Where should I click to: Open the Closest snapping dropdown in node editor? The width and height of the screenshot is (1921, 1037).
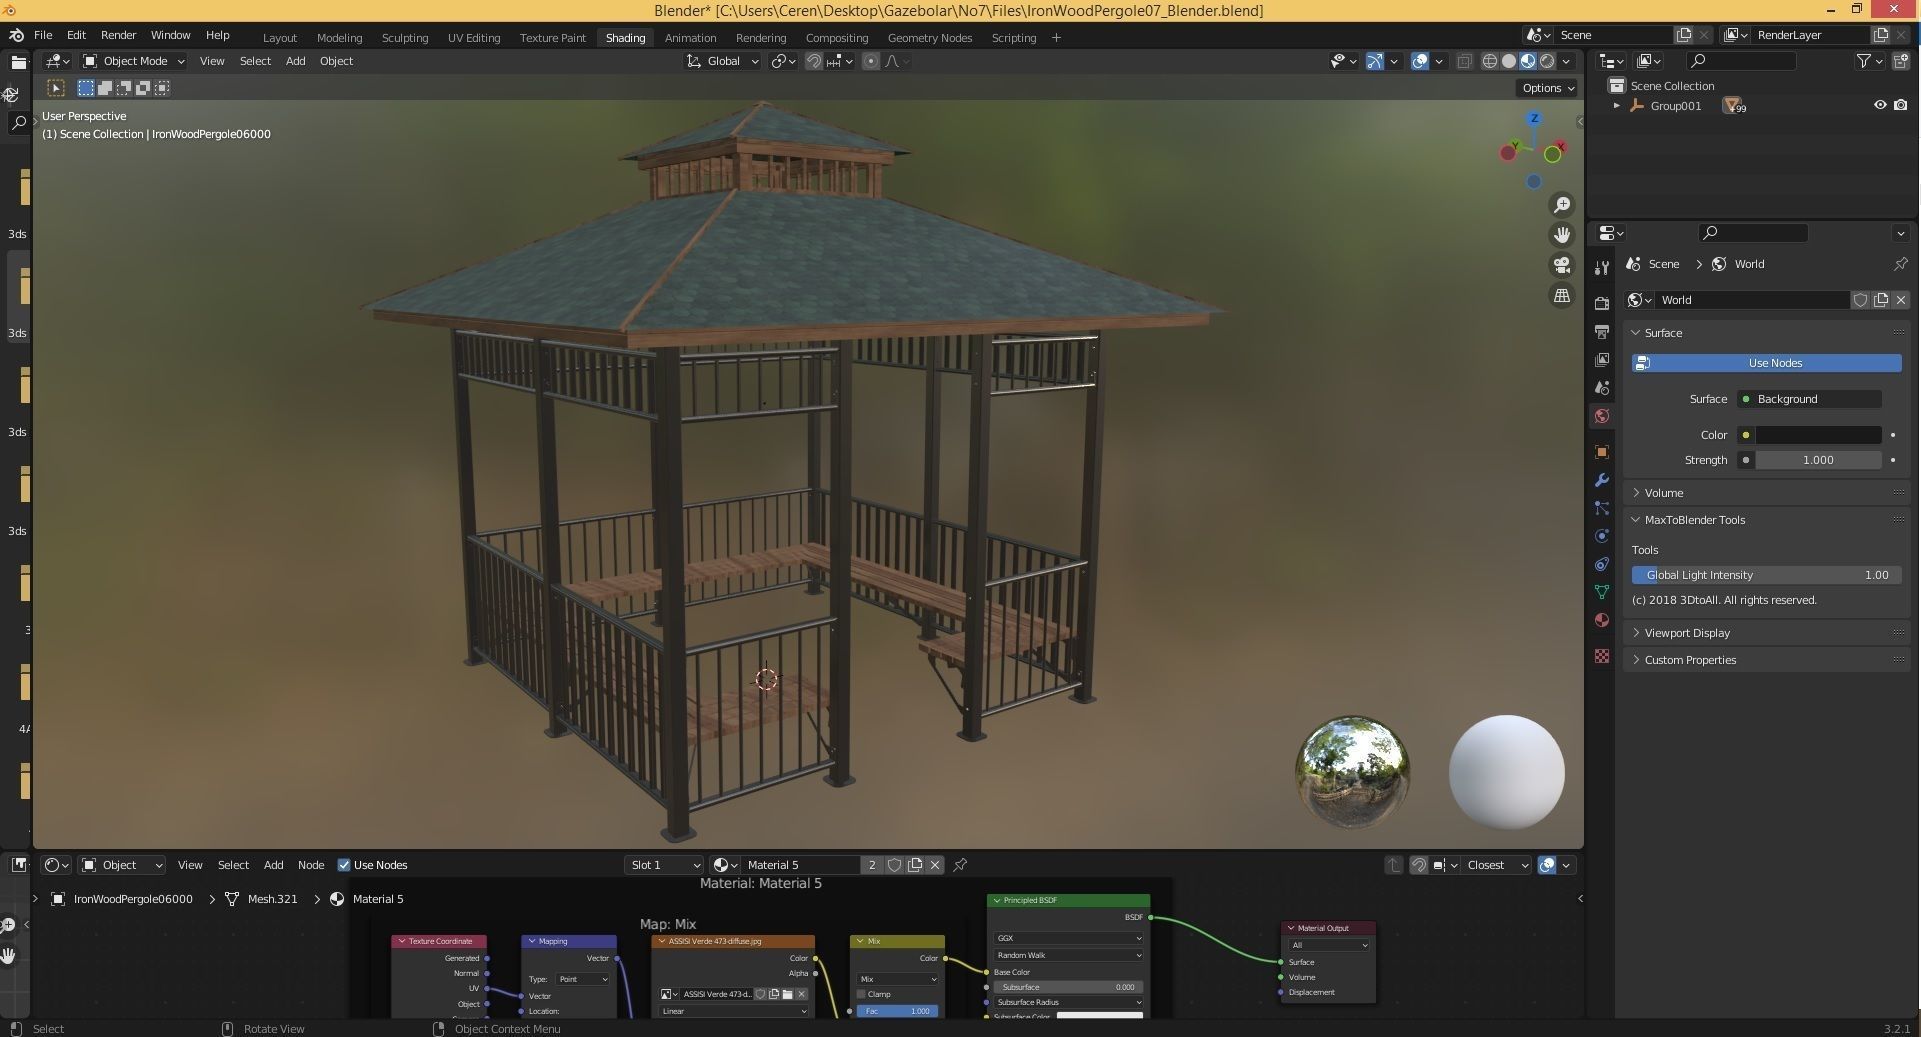click(1497, 865)
